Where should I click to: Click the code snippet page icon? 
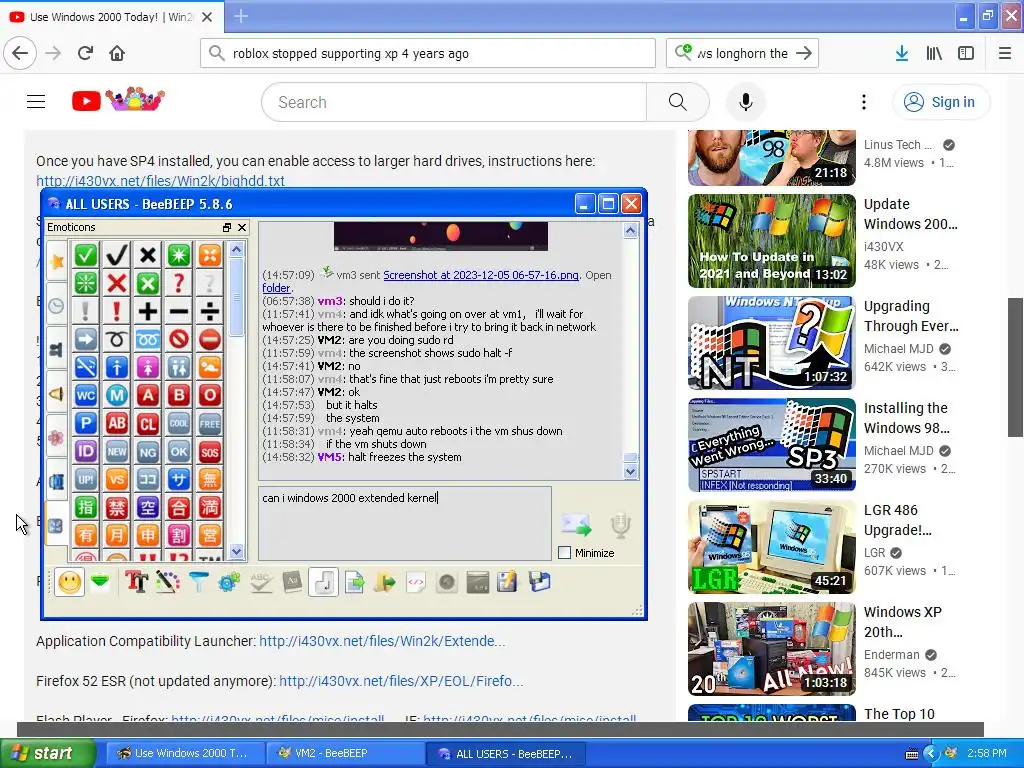tap(416, 582)
